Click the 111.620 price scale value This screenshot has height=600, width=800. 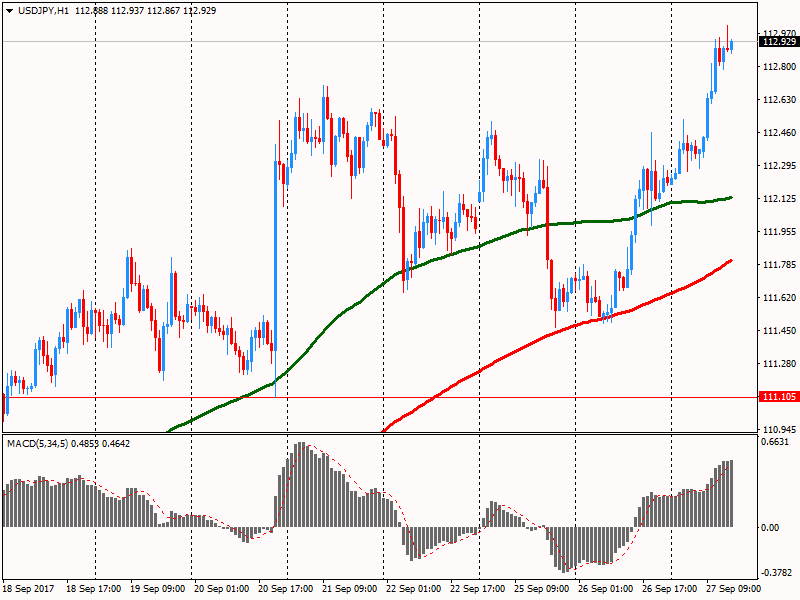point(779,298)
